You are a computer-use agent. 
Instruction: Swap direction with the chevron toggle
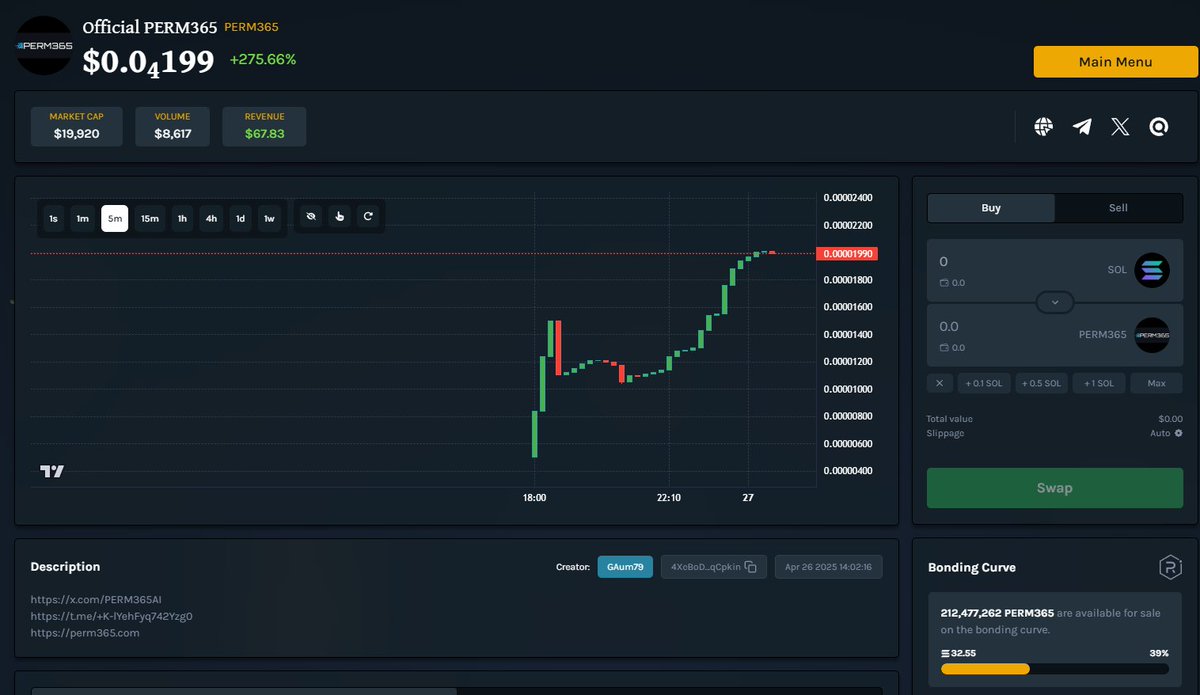click(1055, 301)
